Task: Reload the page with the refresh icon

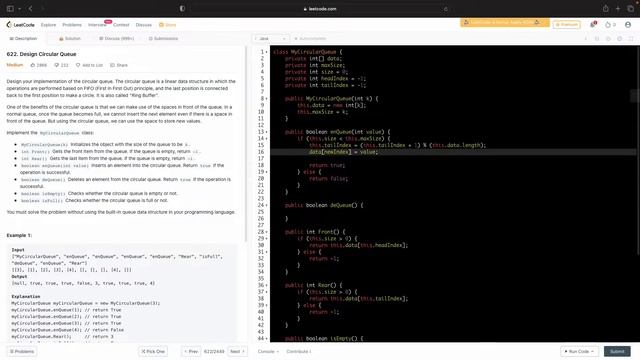Action: (445, 9)
